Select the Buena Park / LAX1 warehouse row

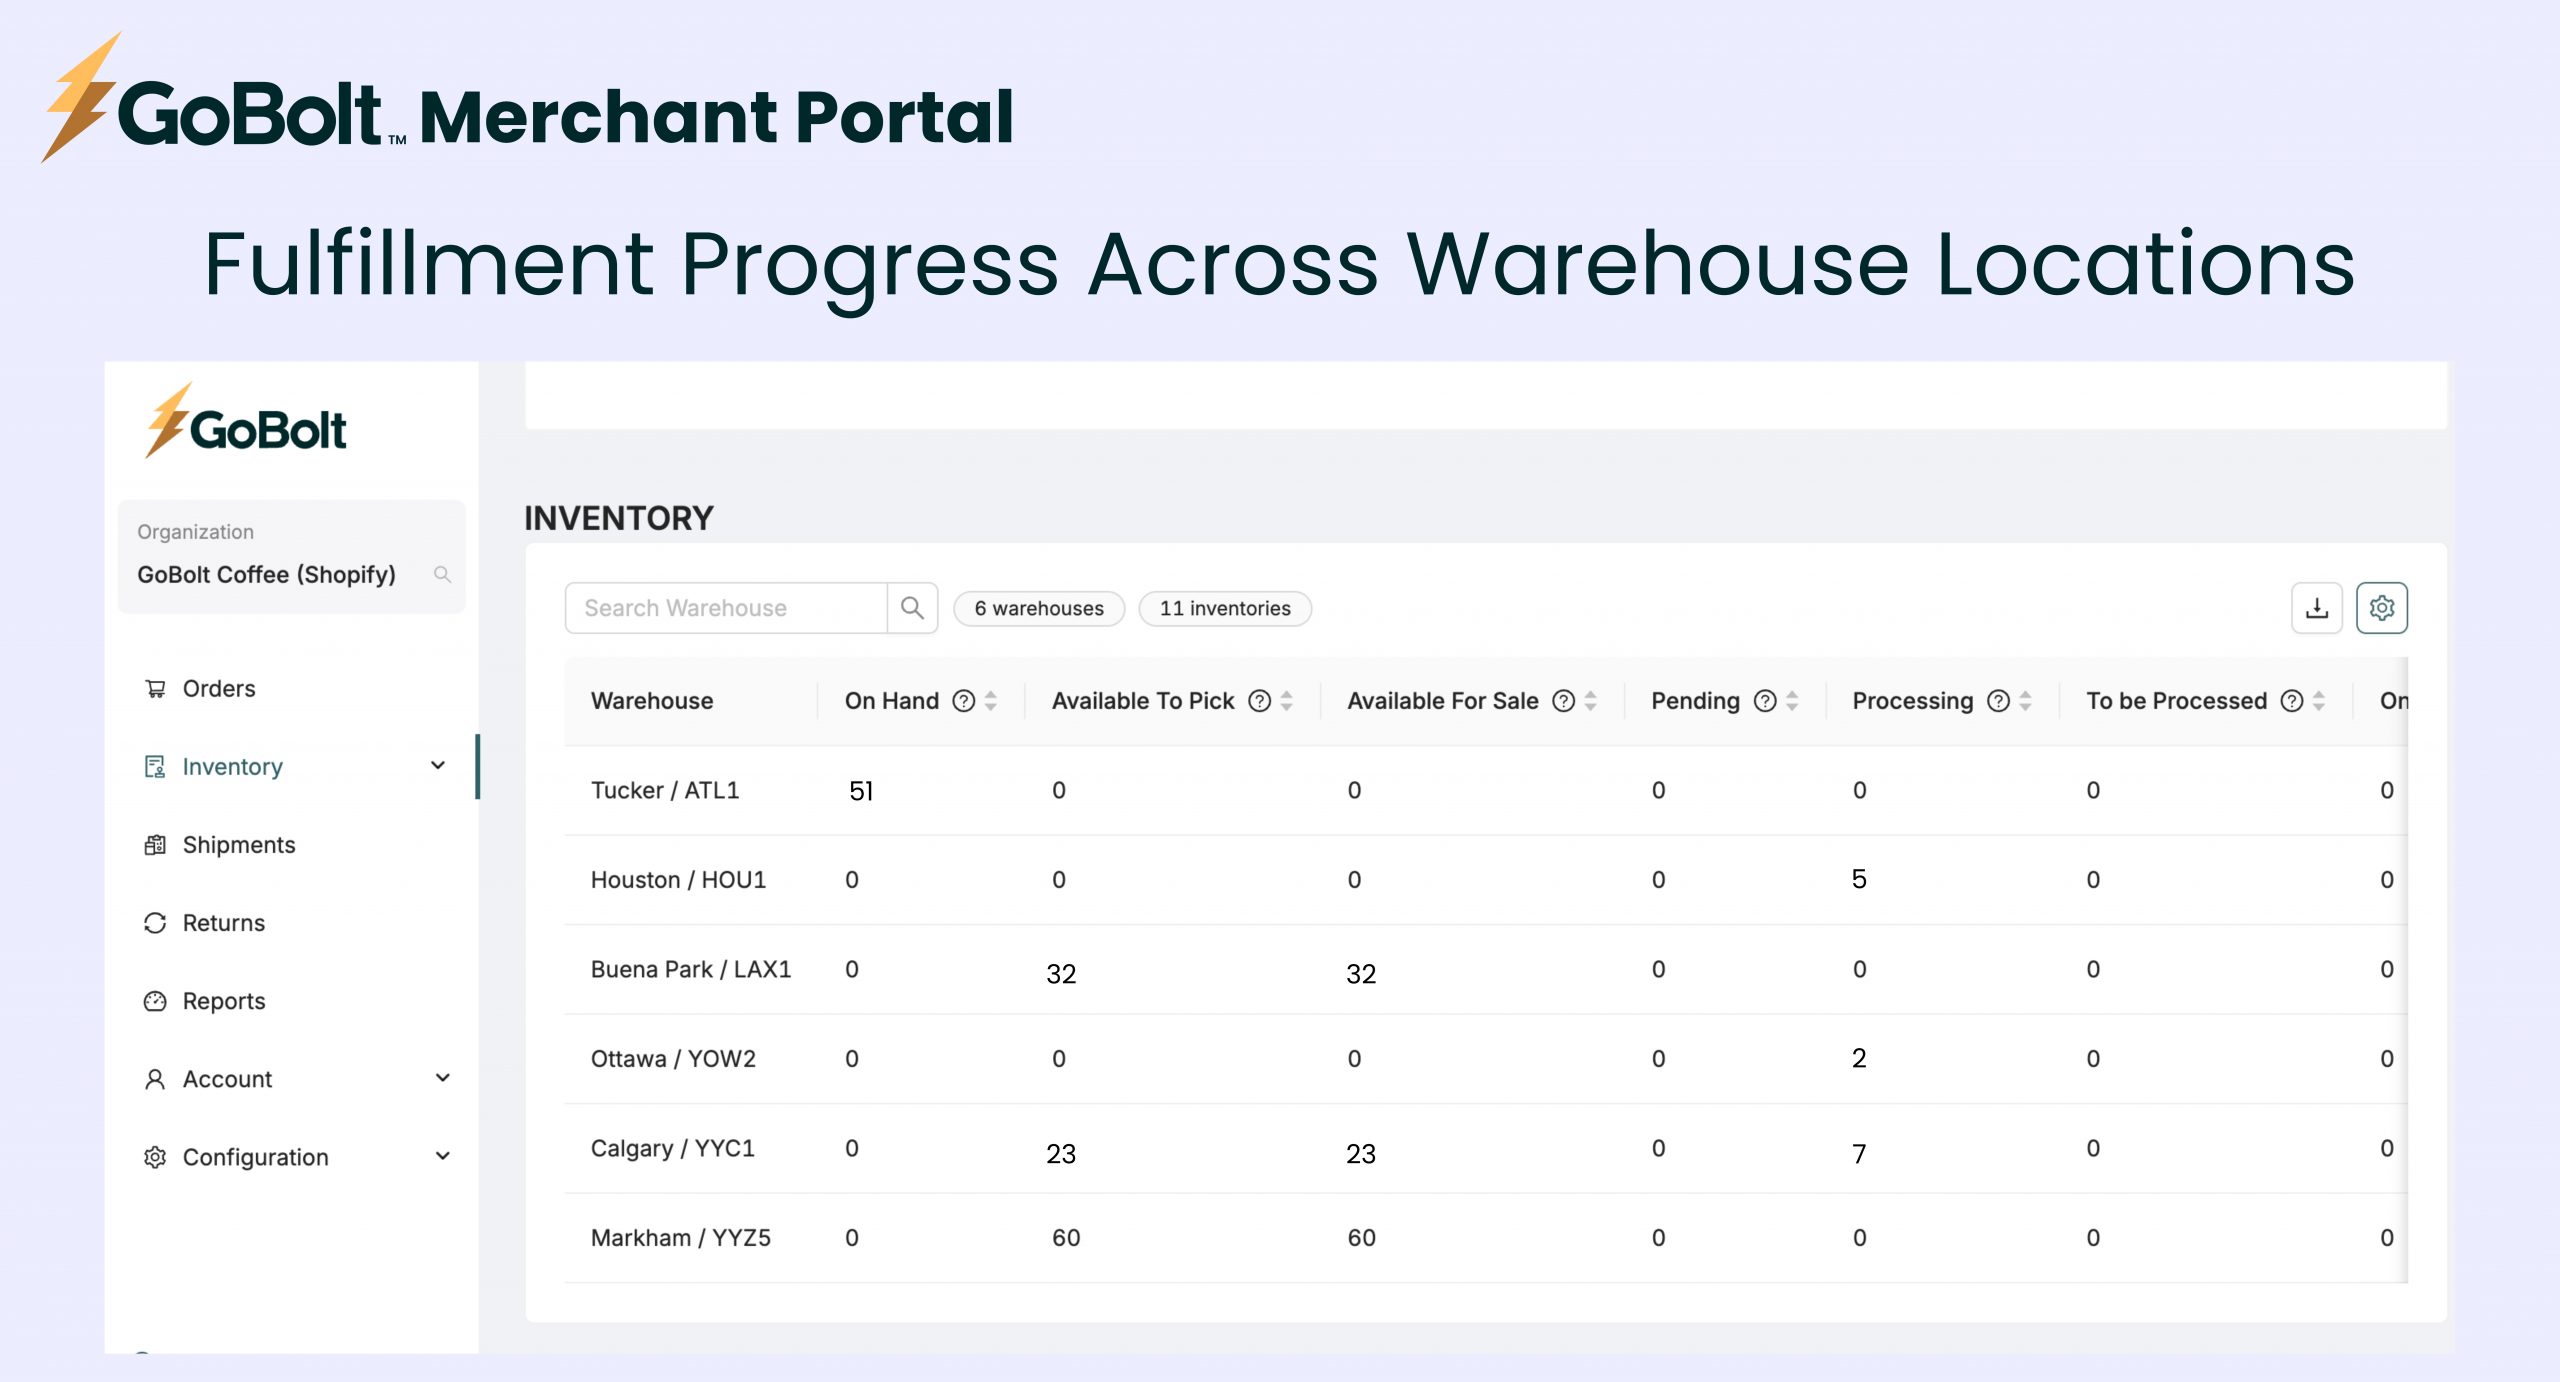[x=1485, y=969]
